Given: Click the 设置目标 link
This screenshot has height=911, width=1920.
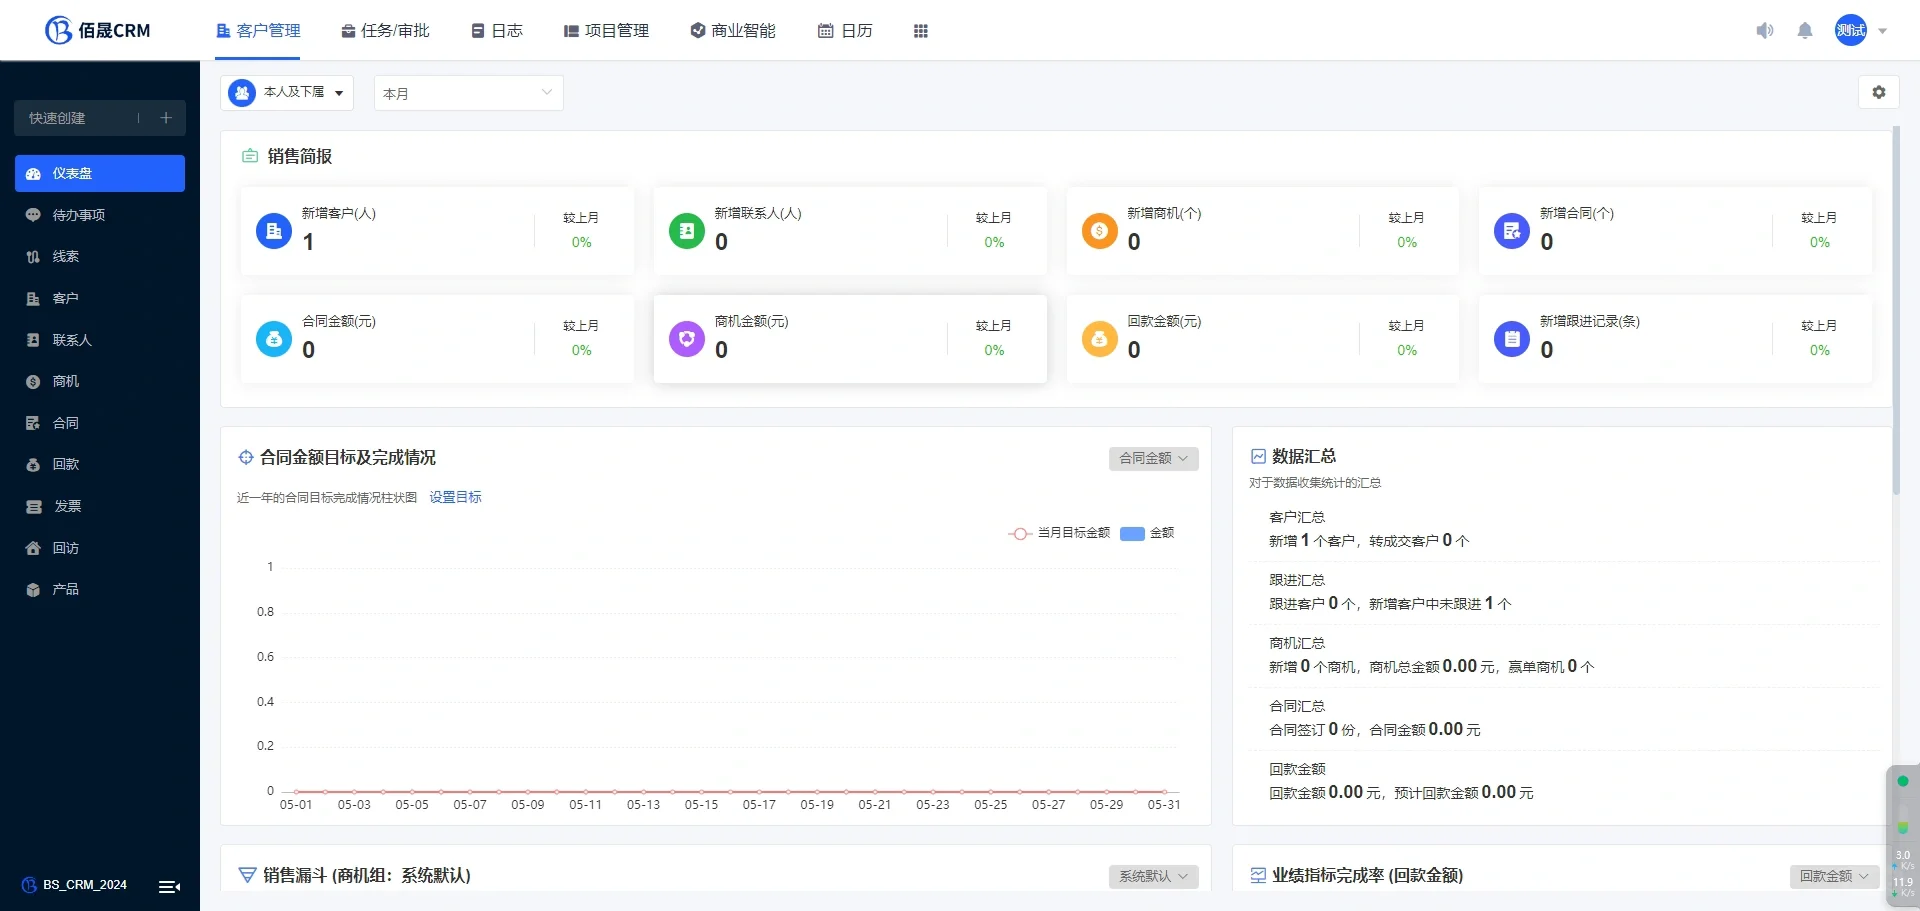Looking at the screenshot, I should pos(455,496).
